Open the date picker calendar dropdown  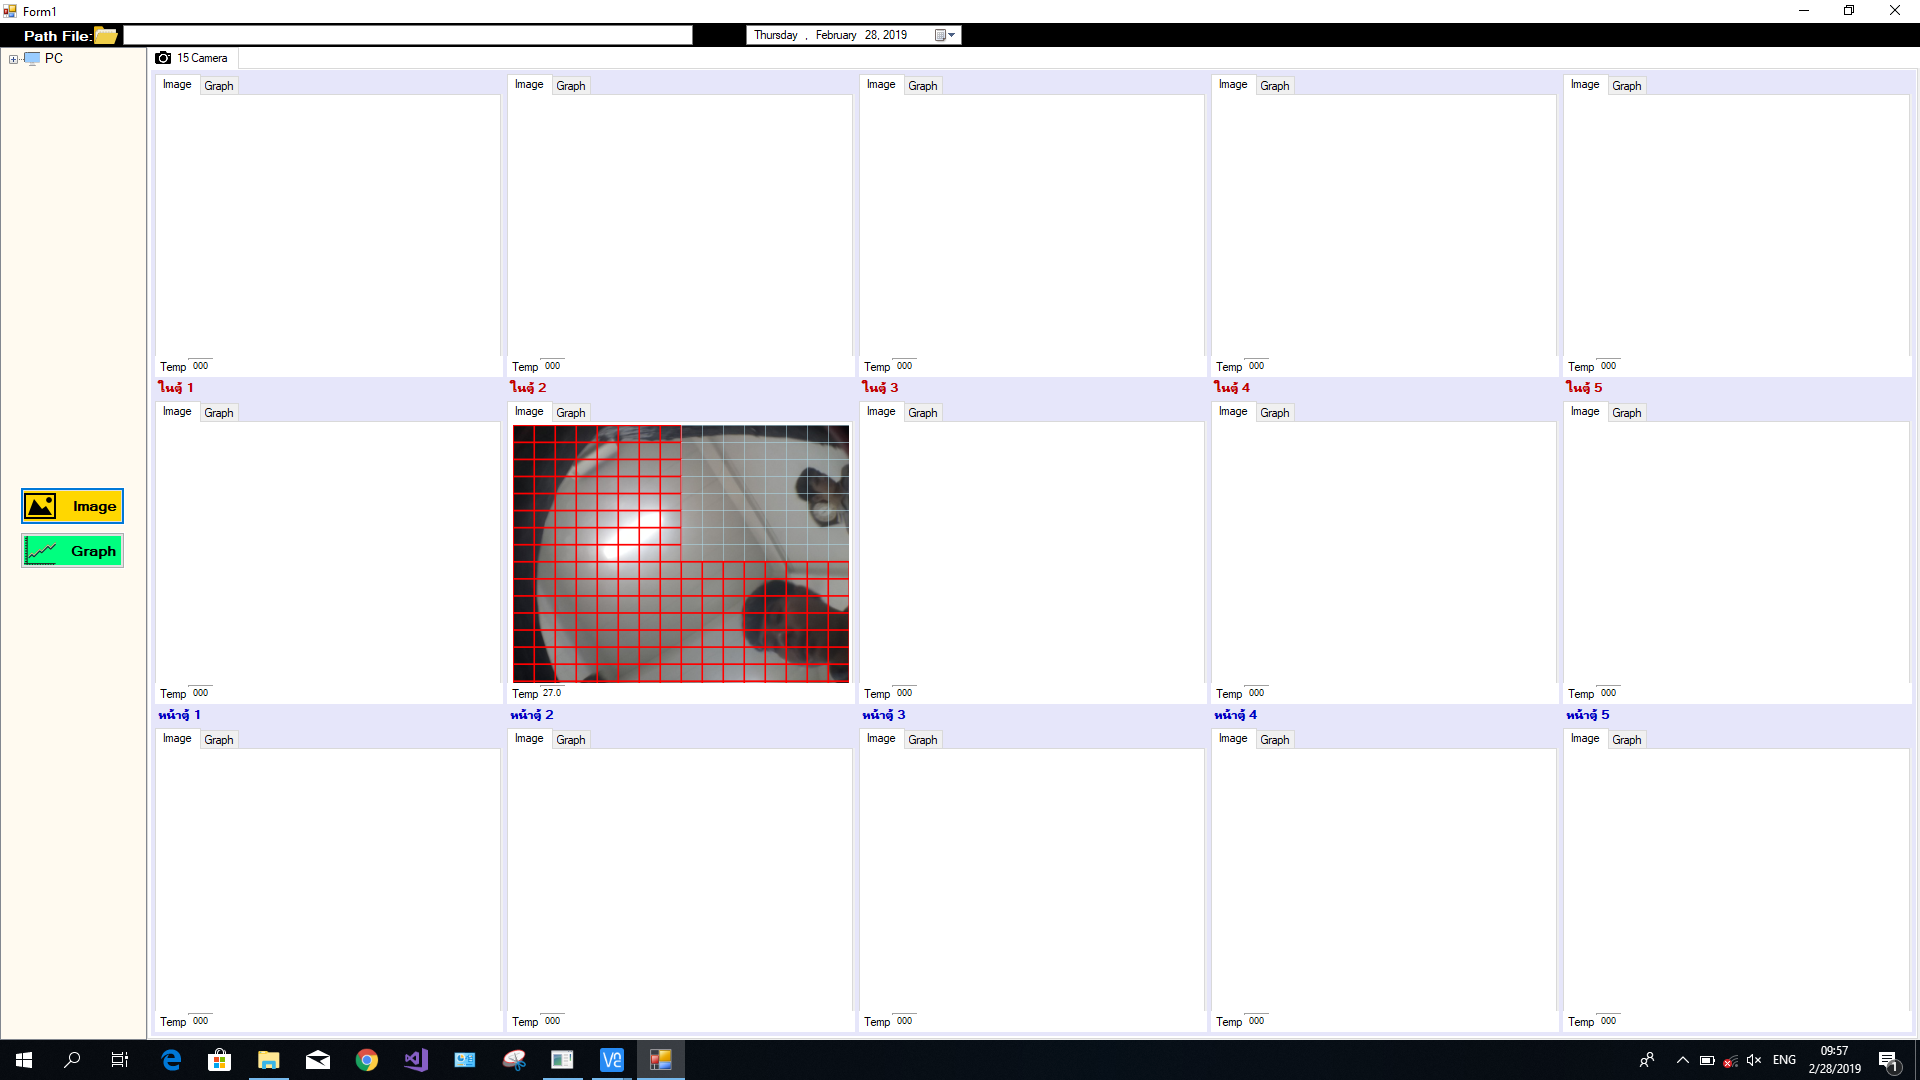[x=945, y=35]
